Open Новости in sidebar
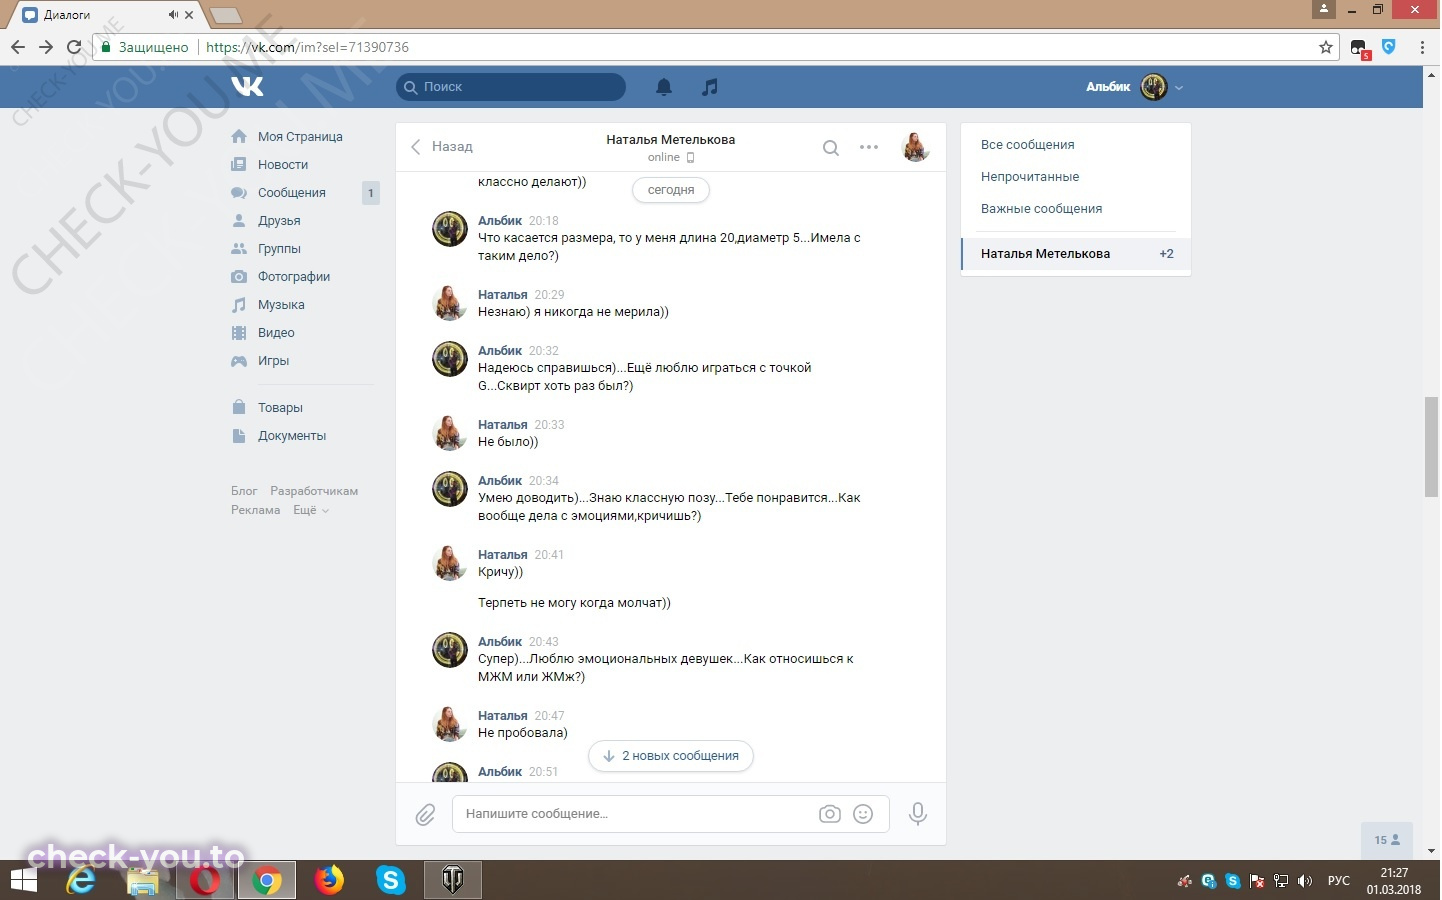This screenshot has height=900, width=1442. 283,165
